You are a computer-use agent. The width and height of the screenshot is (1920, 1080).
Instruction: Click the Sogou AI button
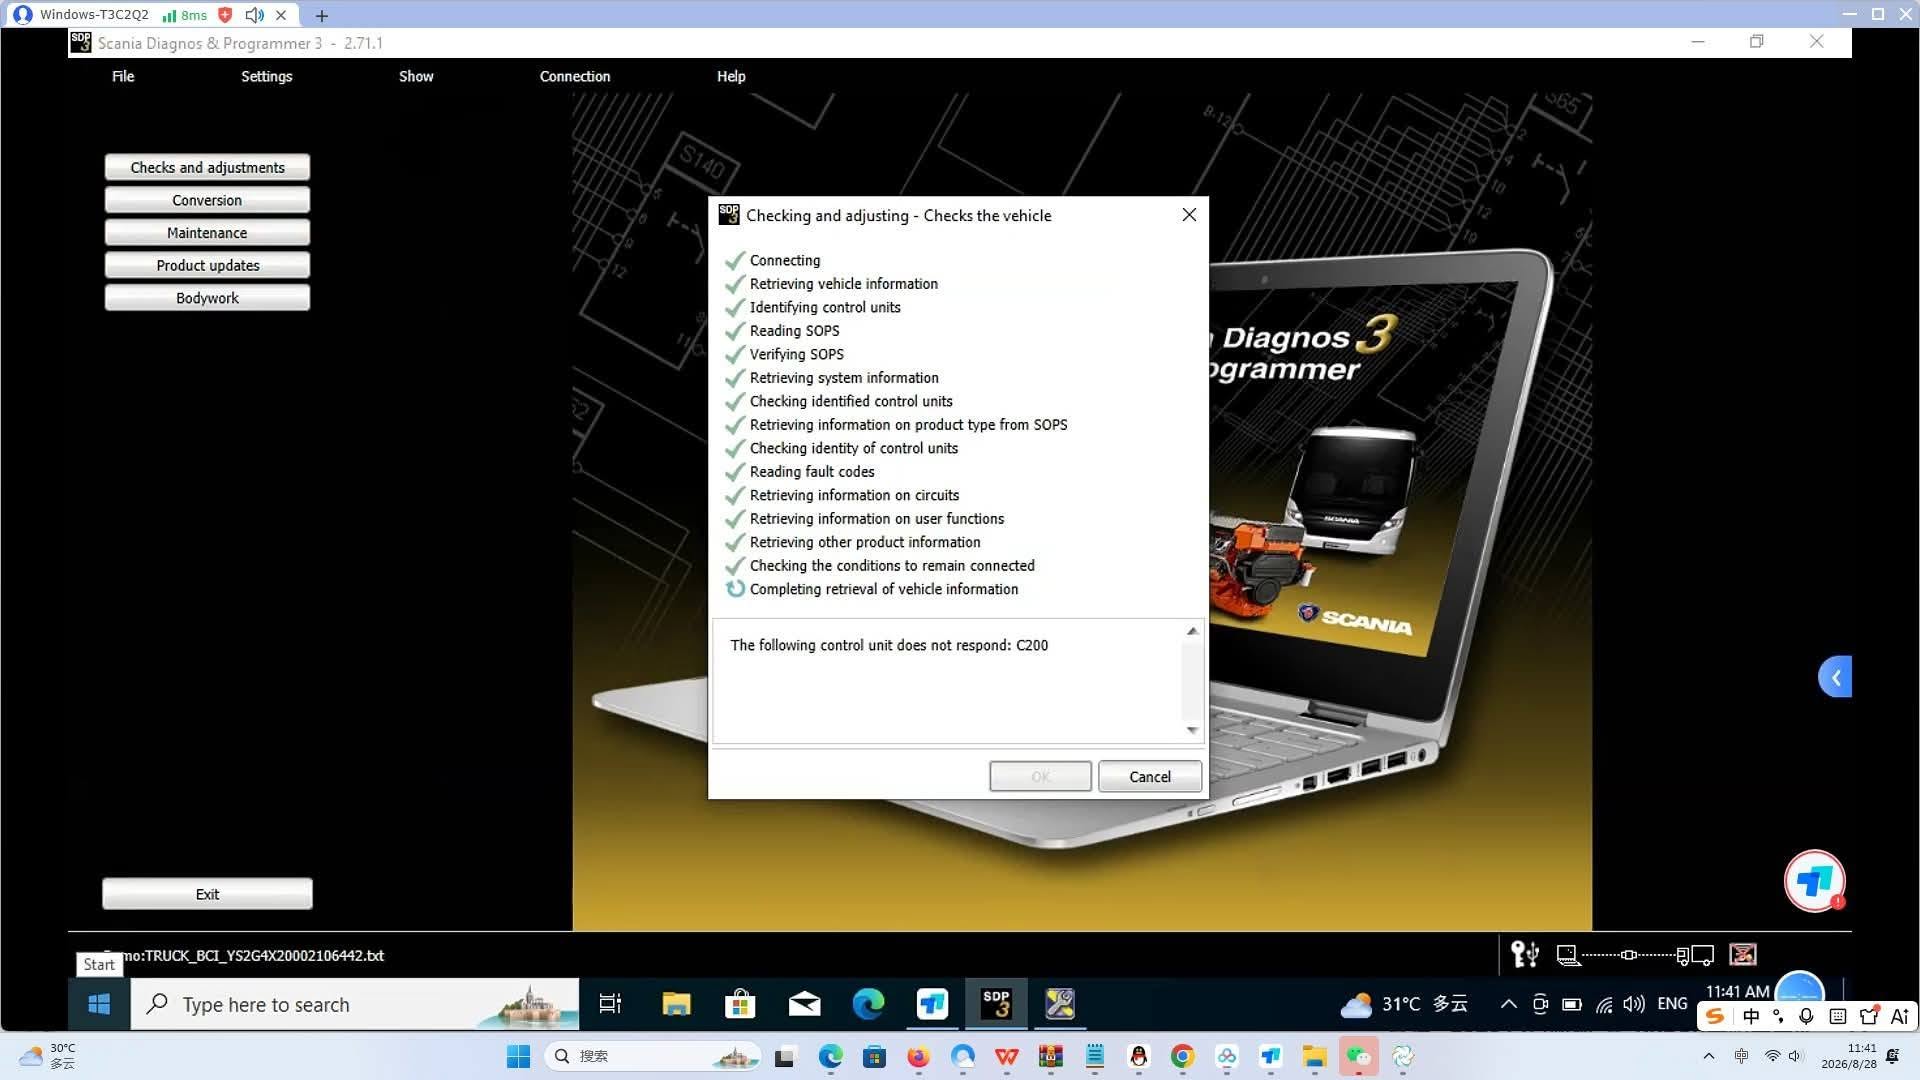pos(1900,1016)
